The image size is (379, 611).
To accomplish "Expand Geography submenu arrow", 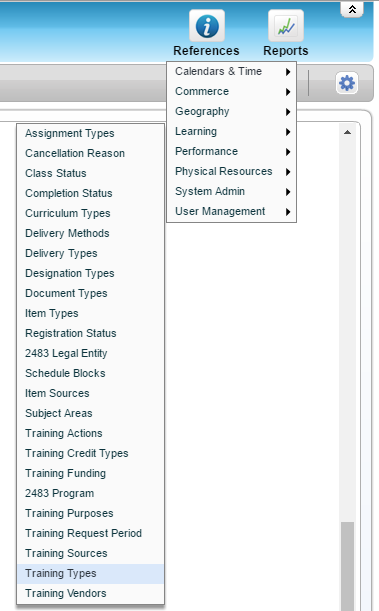I will pyautogui.click(x=288, y=112).
